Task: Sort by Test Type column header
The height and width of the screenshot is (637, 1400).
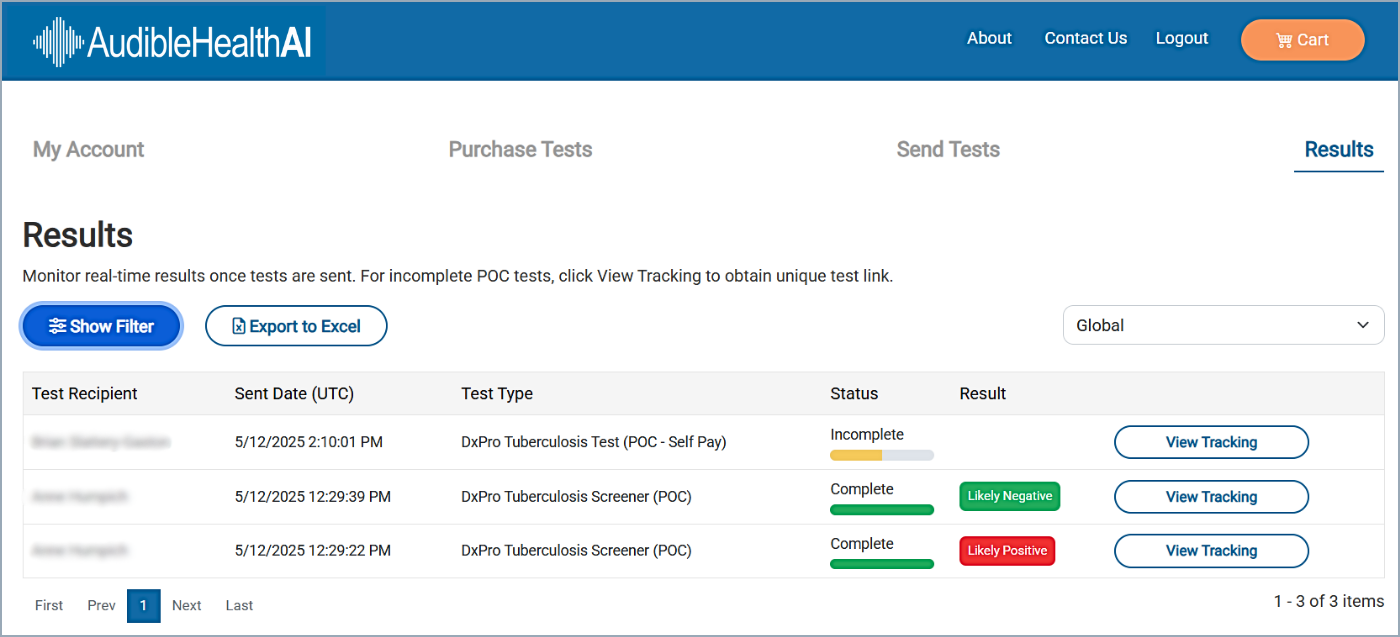Action: click(x=497, y=394)
